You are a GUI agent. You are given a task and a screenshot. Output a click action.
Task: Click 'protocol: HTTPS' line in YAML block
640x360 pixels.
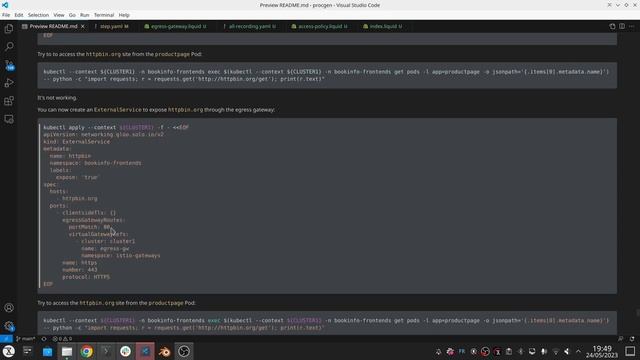coord(86,277)
